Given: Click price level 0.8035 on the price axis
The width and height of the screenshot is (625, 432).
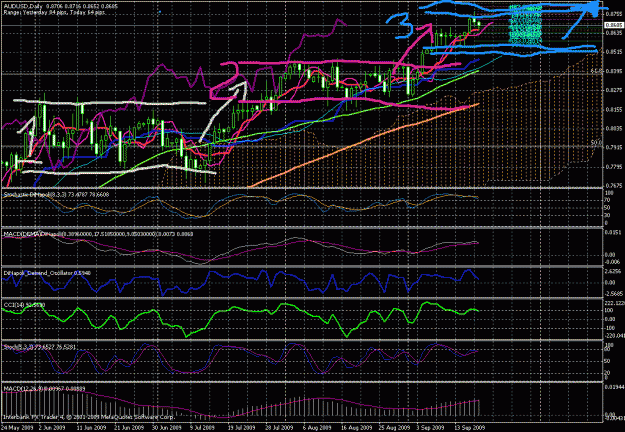Looking at the screenshot, I should pos(612,129).
